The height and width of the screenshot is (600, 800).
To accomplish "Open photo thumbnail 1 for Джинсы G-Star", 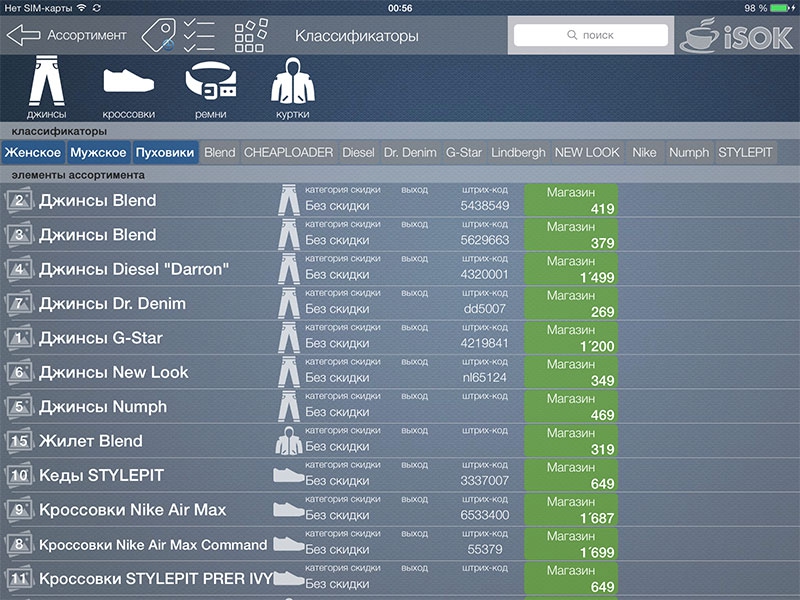I will [19, 338].
